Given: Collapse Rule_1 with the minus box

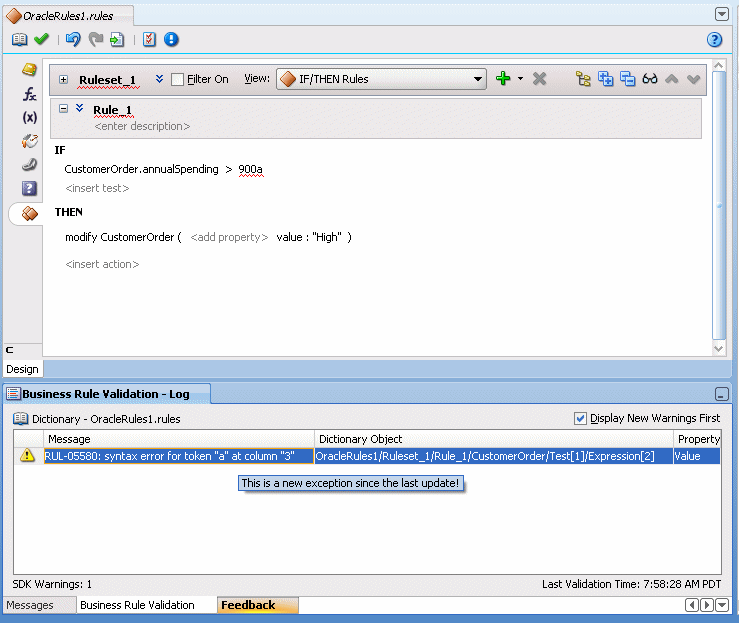Looking at the screenshot, I should (x=64, y=108).
